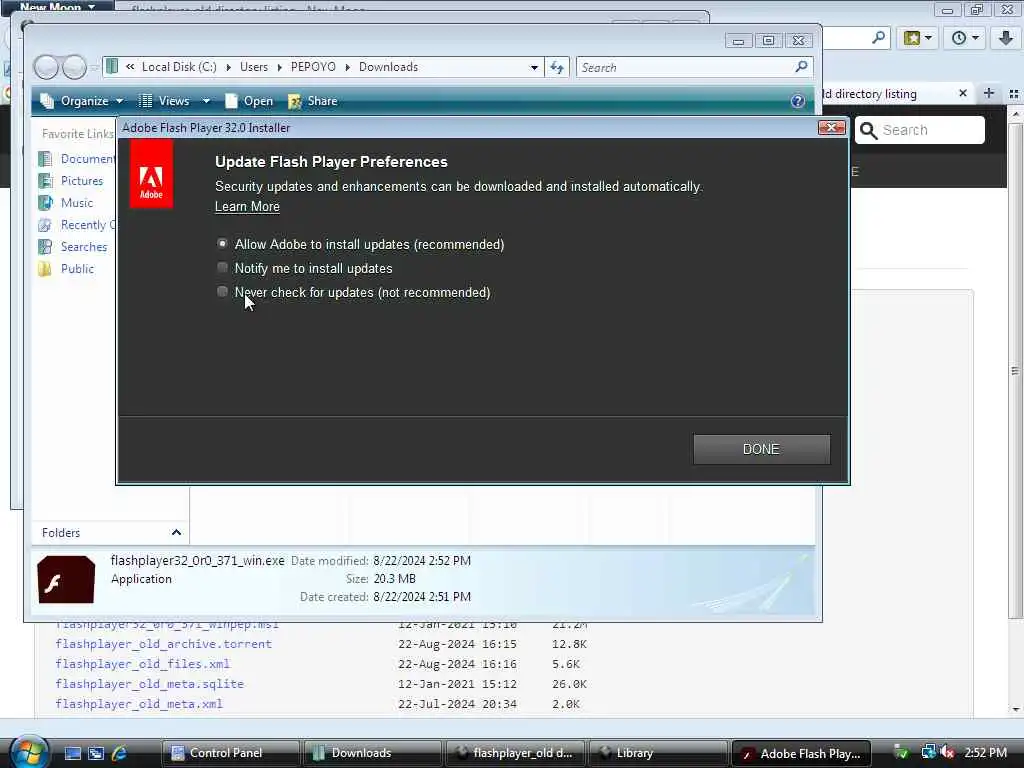Click the muted volume tray icon
1024x768 pixels.
[948, 753]
